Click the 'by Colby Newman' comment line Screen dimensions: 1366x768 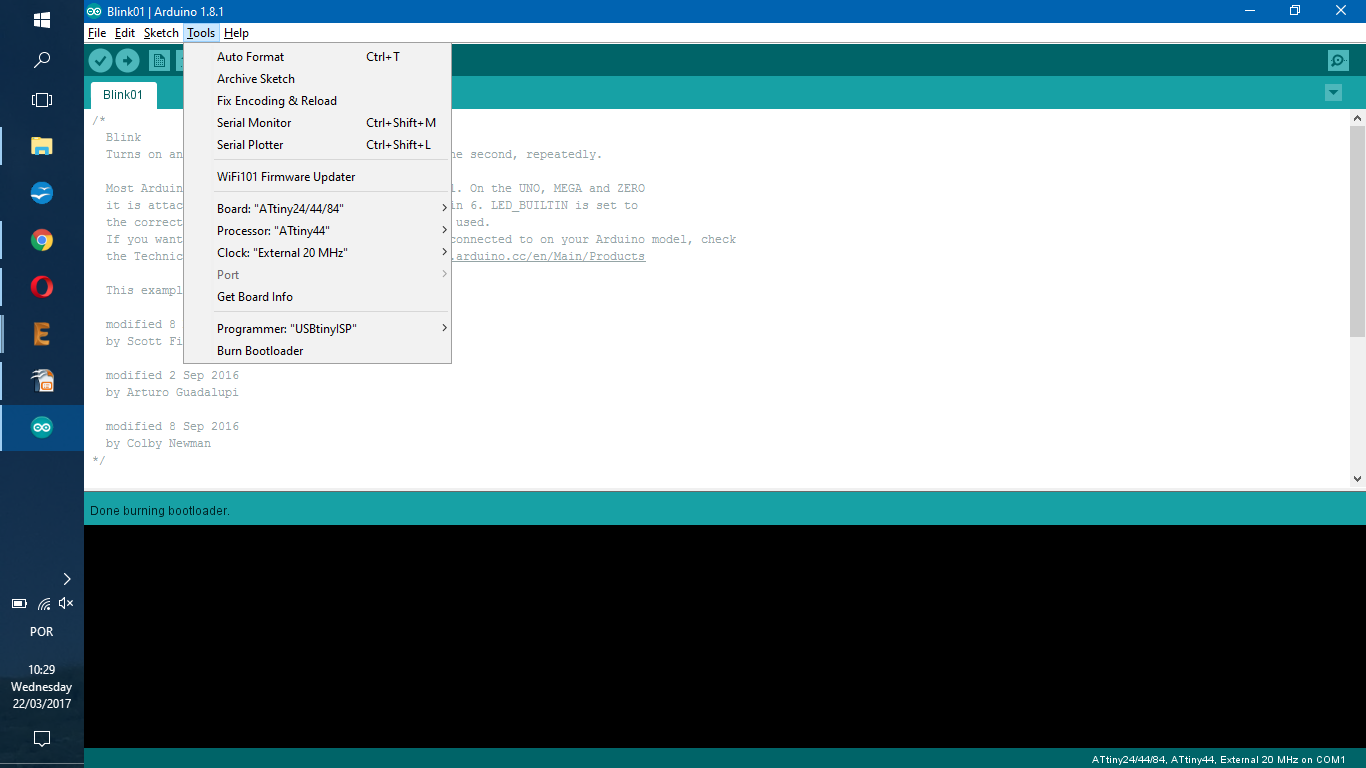coord(158,444)
